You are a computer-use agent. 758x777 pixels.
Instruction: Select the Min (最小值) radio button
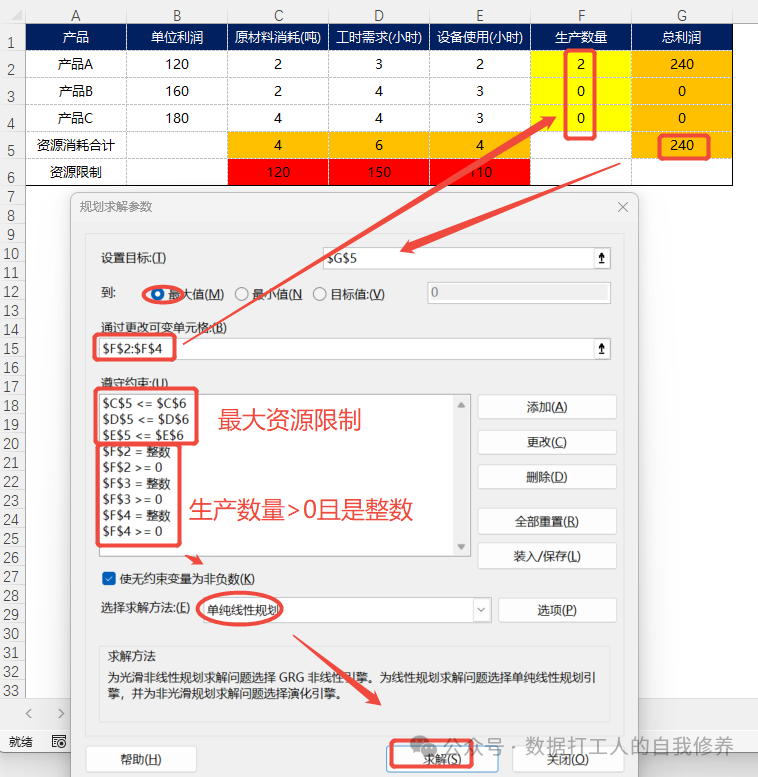point(241,294)
